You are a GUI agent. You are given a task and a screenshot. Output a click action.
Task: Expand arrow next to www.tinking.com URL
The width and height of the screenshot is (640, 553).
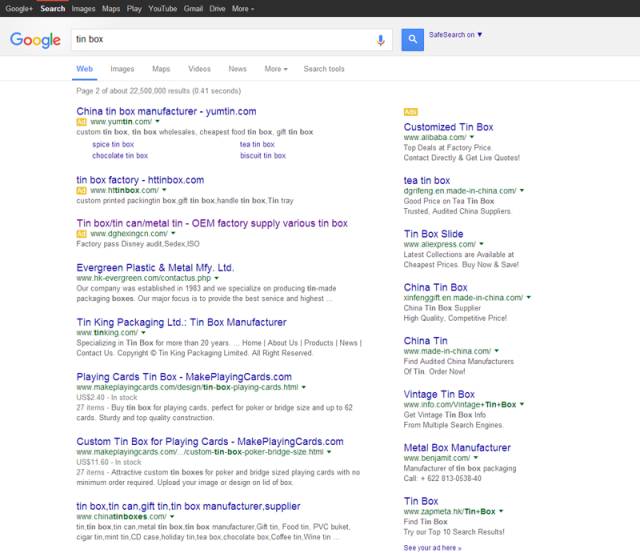pos(143,333)
